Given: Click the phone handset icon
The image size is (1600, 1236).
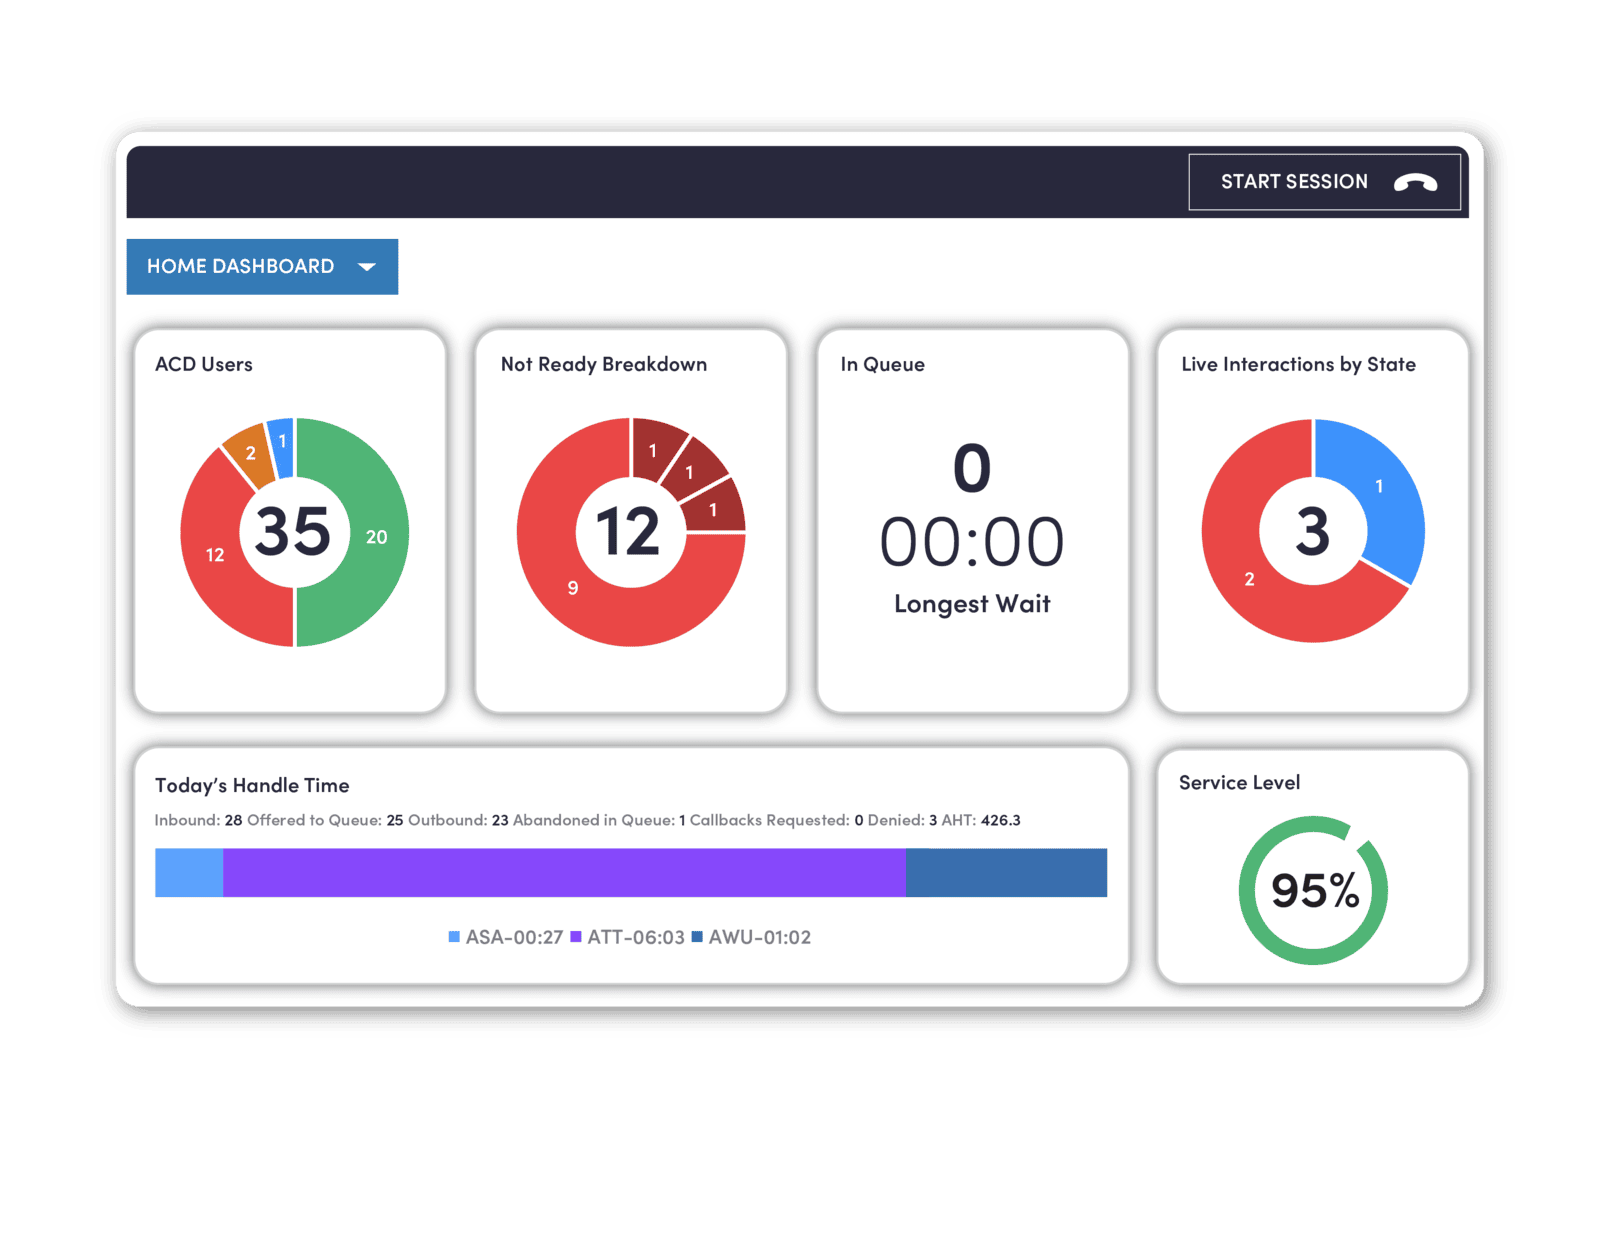Looking at the screenshot, I should click(1415, 182).
